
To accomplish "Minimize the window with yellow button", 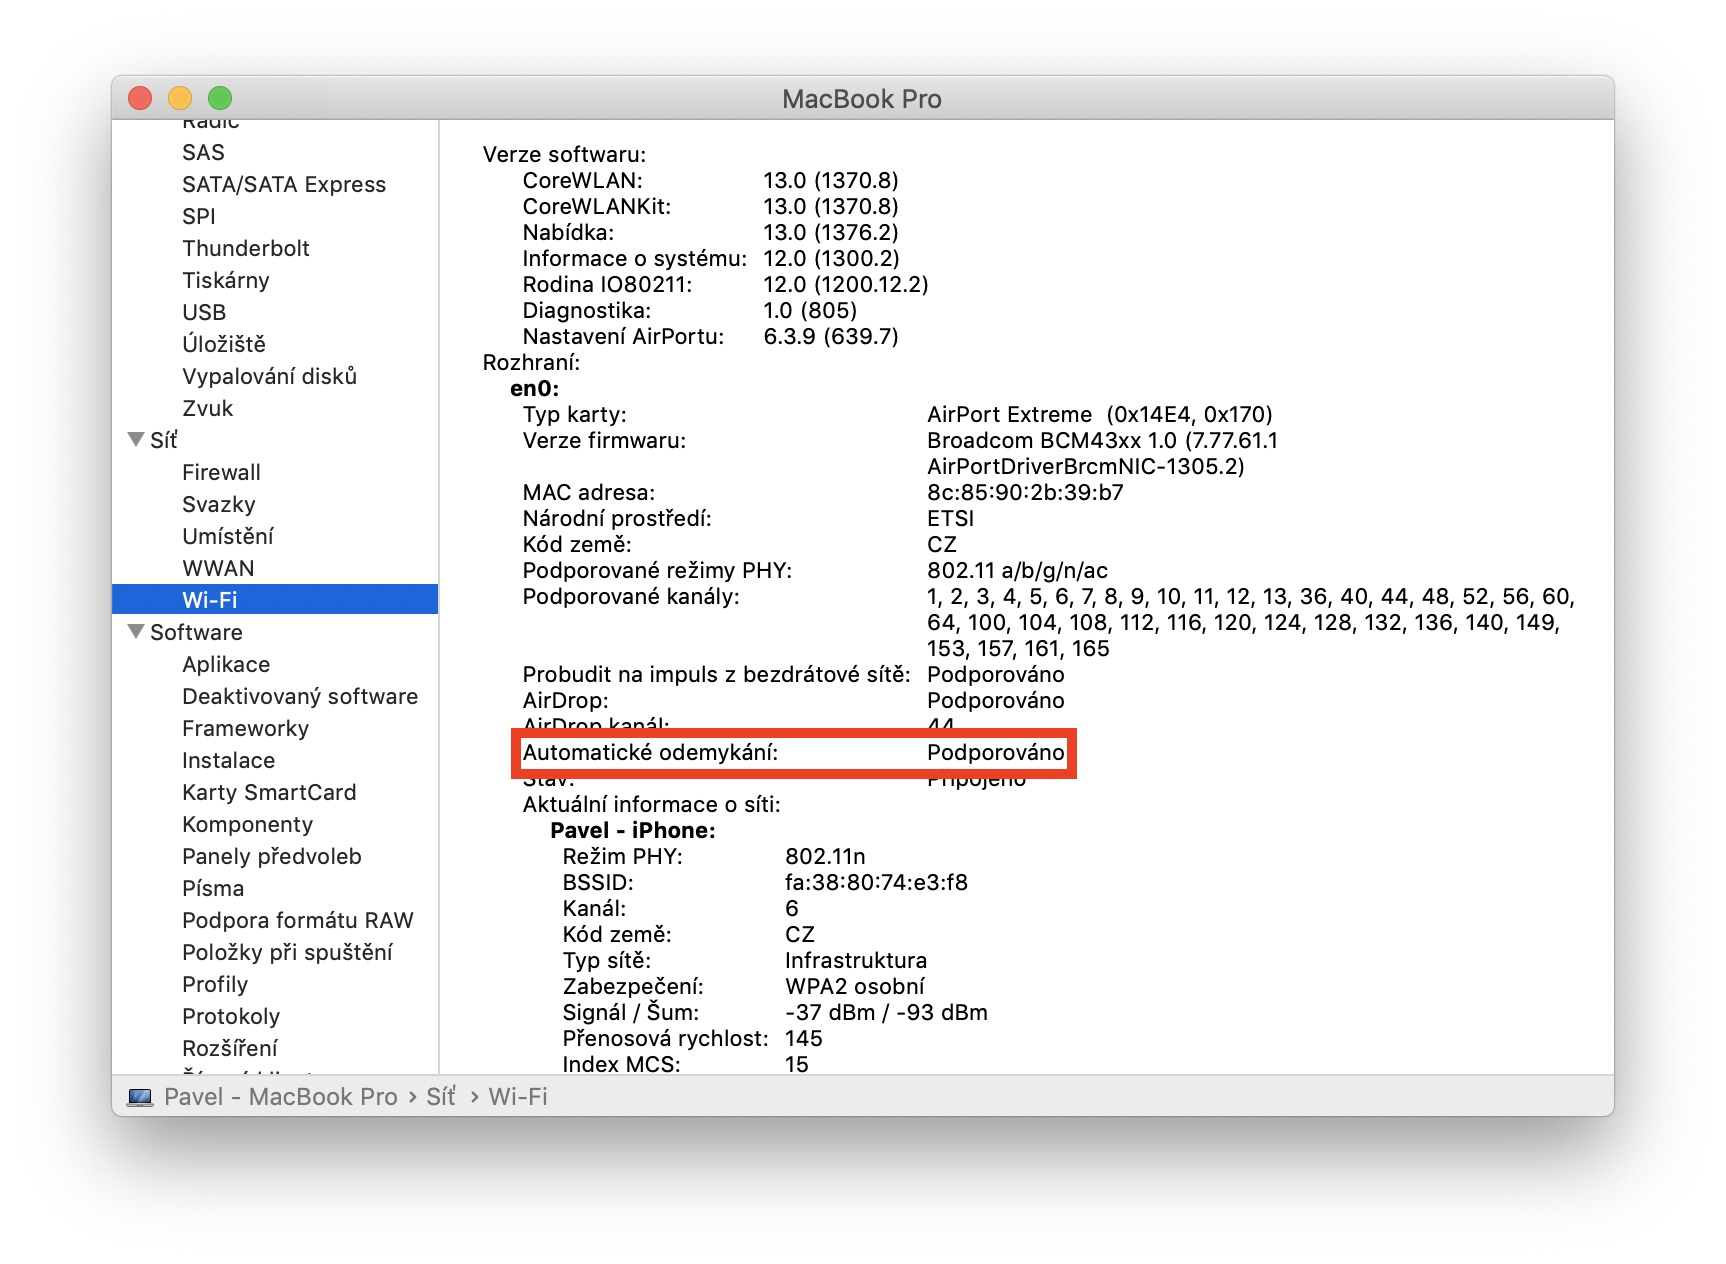I will tap(180, 98).
